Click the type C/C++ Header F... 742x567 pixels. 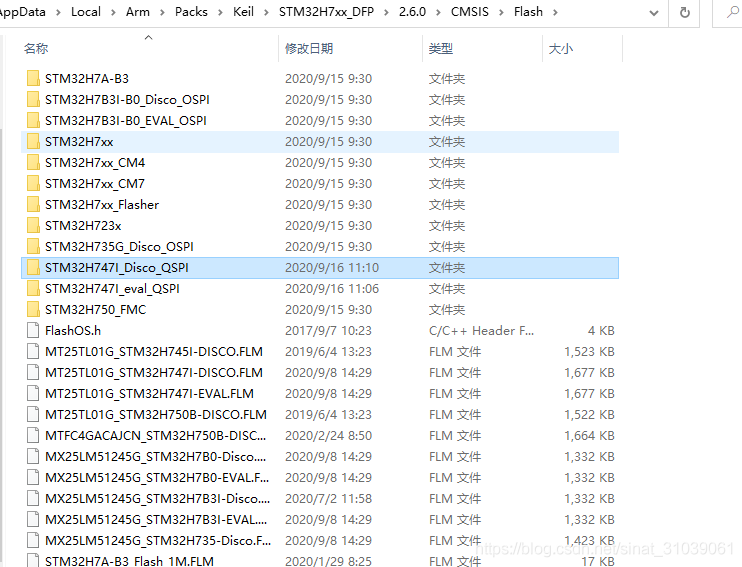[x=481, y=330]
